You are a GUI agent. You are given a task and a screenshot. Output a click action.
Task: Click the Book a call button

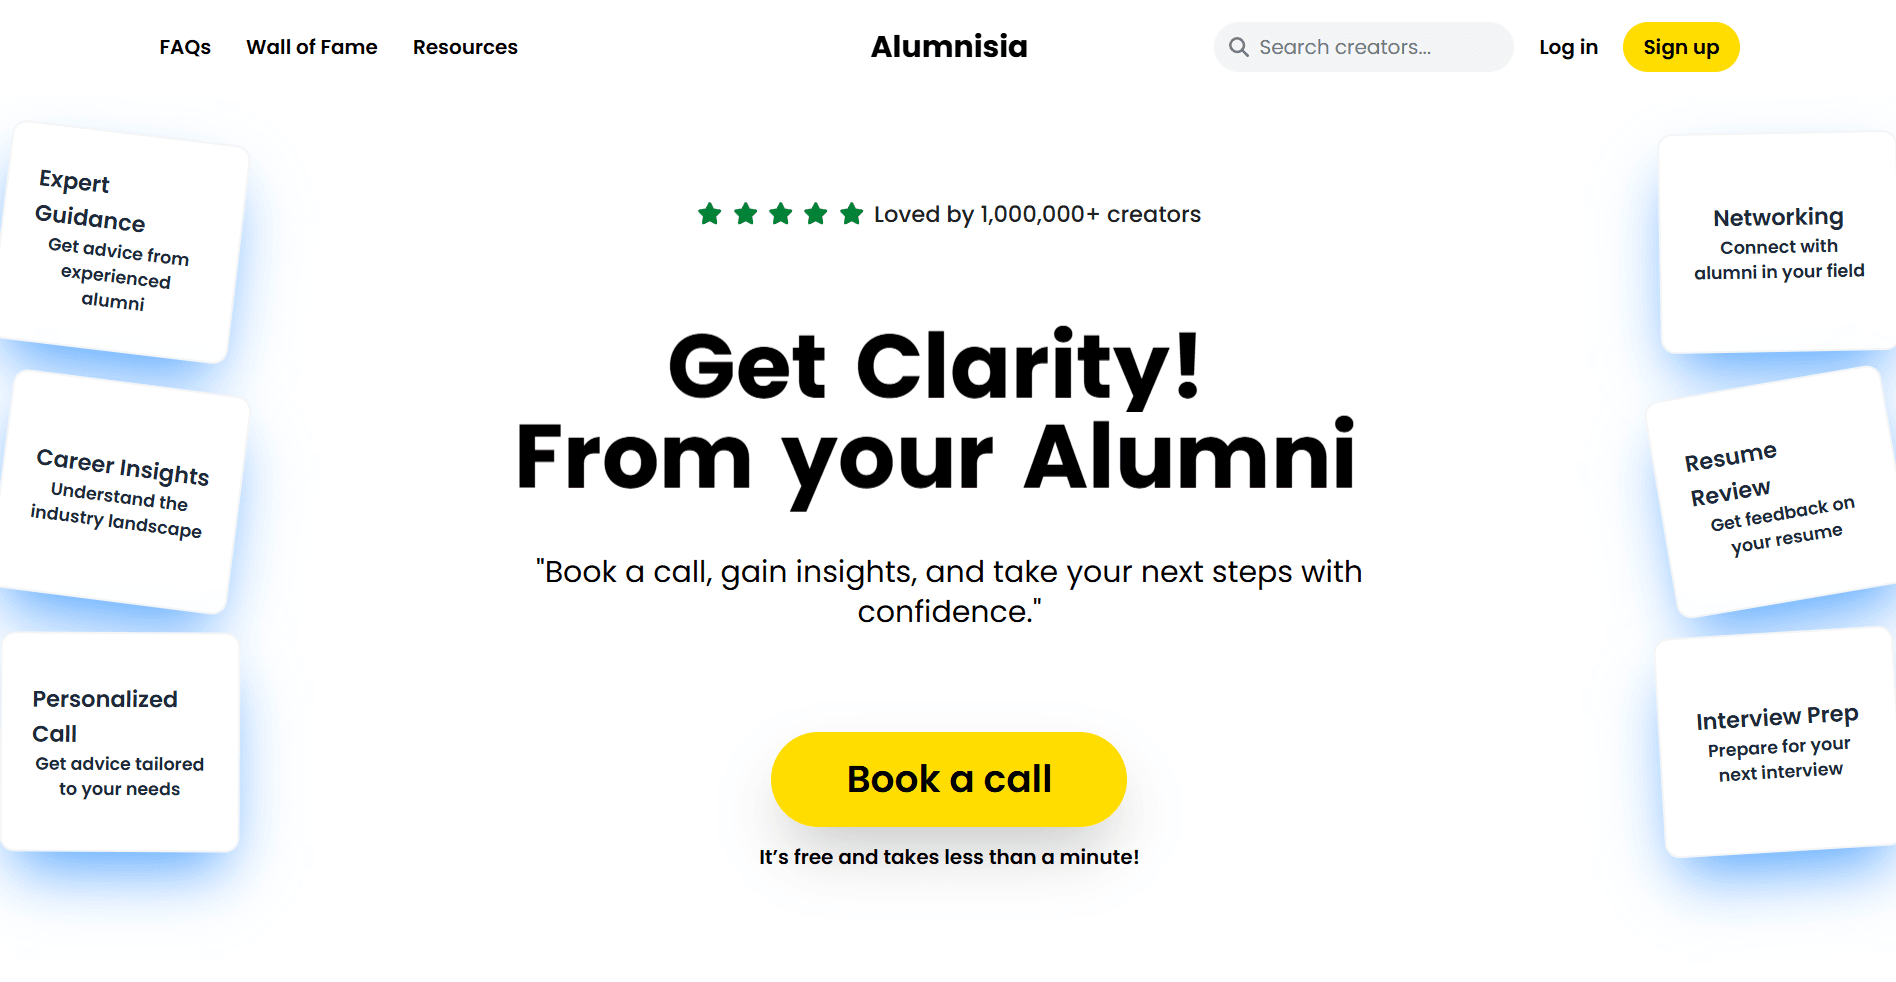949,779
